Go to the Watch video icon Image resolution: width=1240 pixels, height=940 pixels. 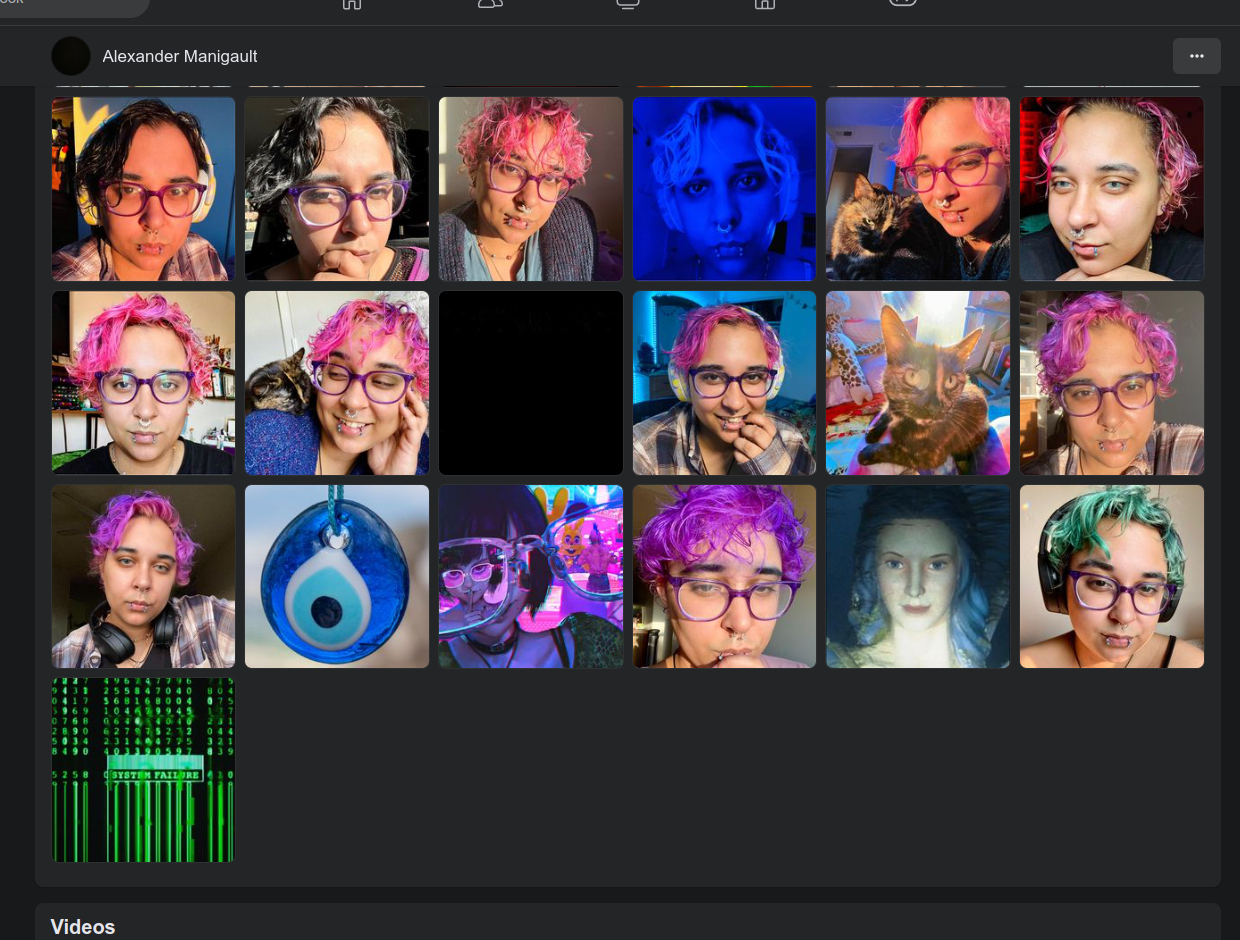(x=627, y=5)
